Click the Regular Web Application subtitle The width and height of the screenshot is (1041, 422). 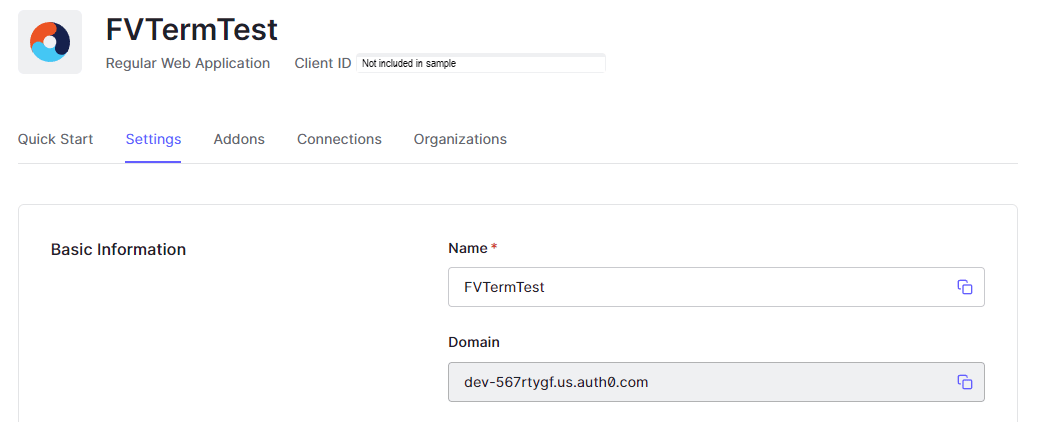click(188, 63)
